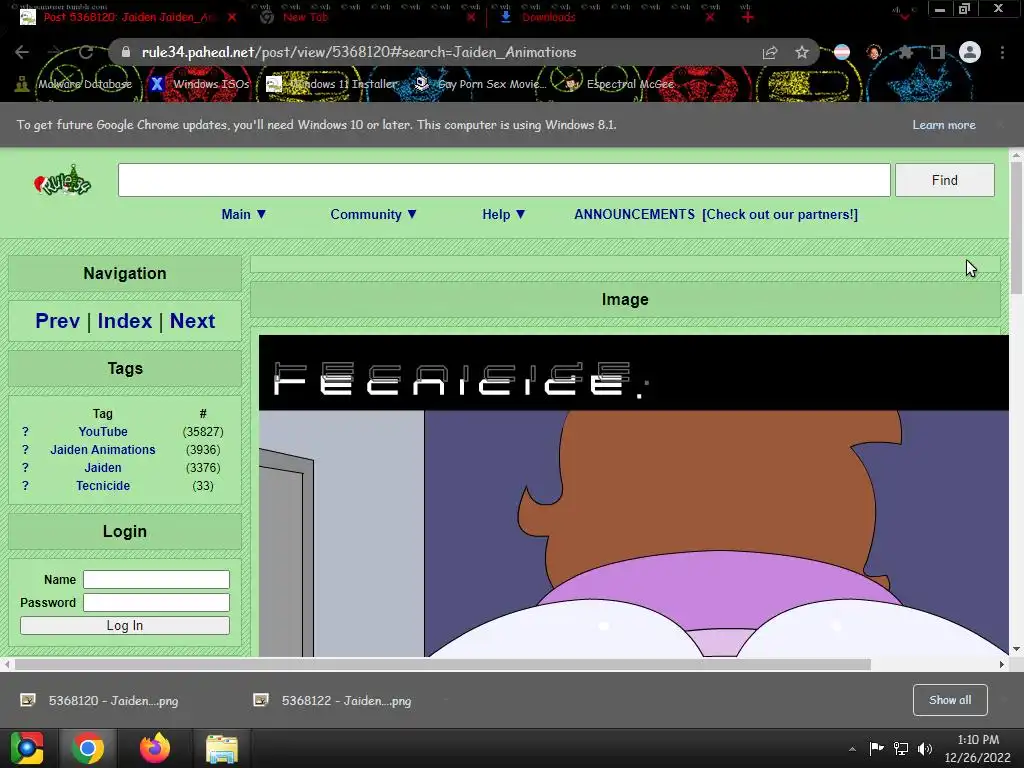Switch to the New Tab tab
The image size is (1024, 768).
click(305, 17)
